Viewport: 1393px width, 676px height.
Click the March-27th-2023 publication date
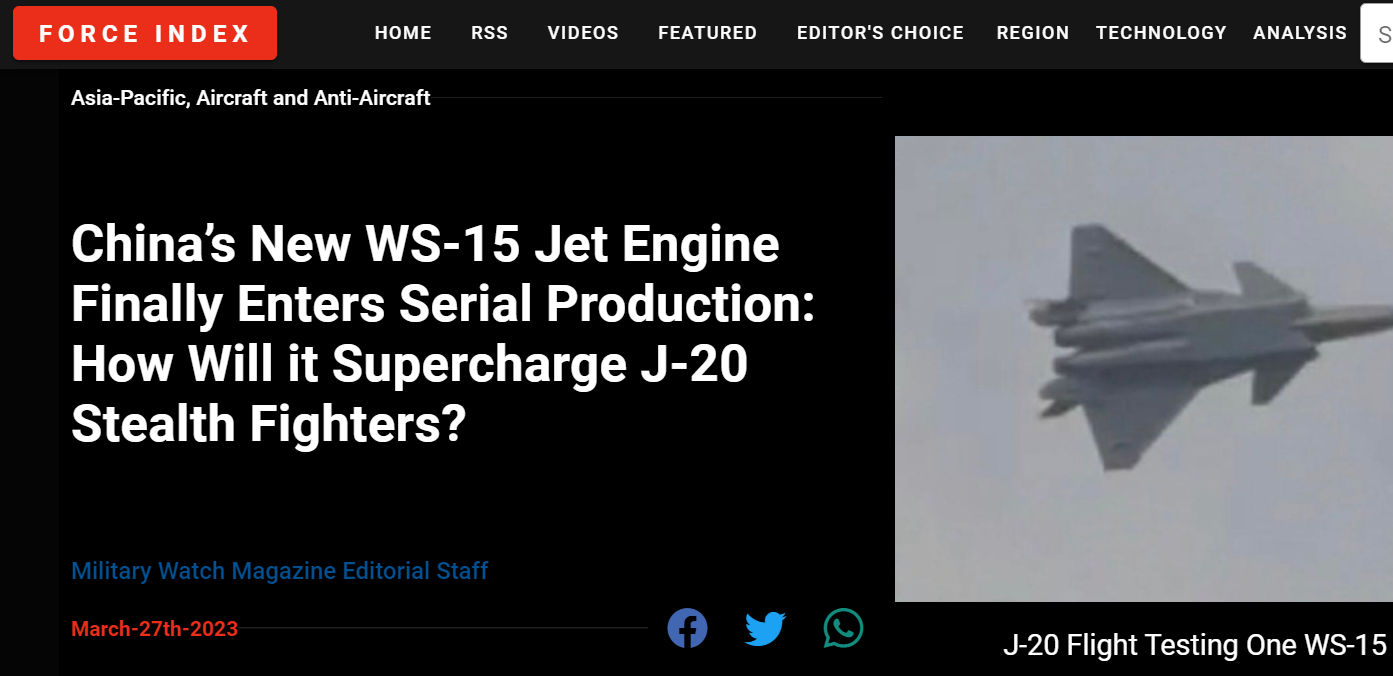tap(154, 629)
